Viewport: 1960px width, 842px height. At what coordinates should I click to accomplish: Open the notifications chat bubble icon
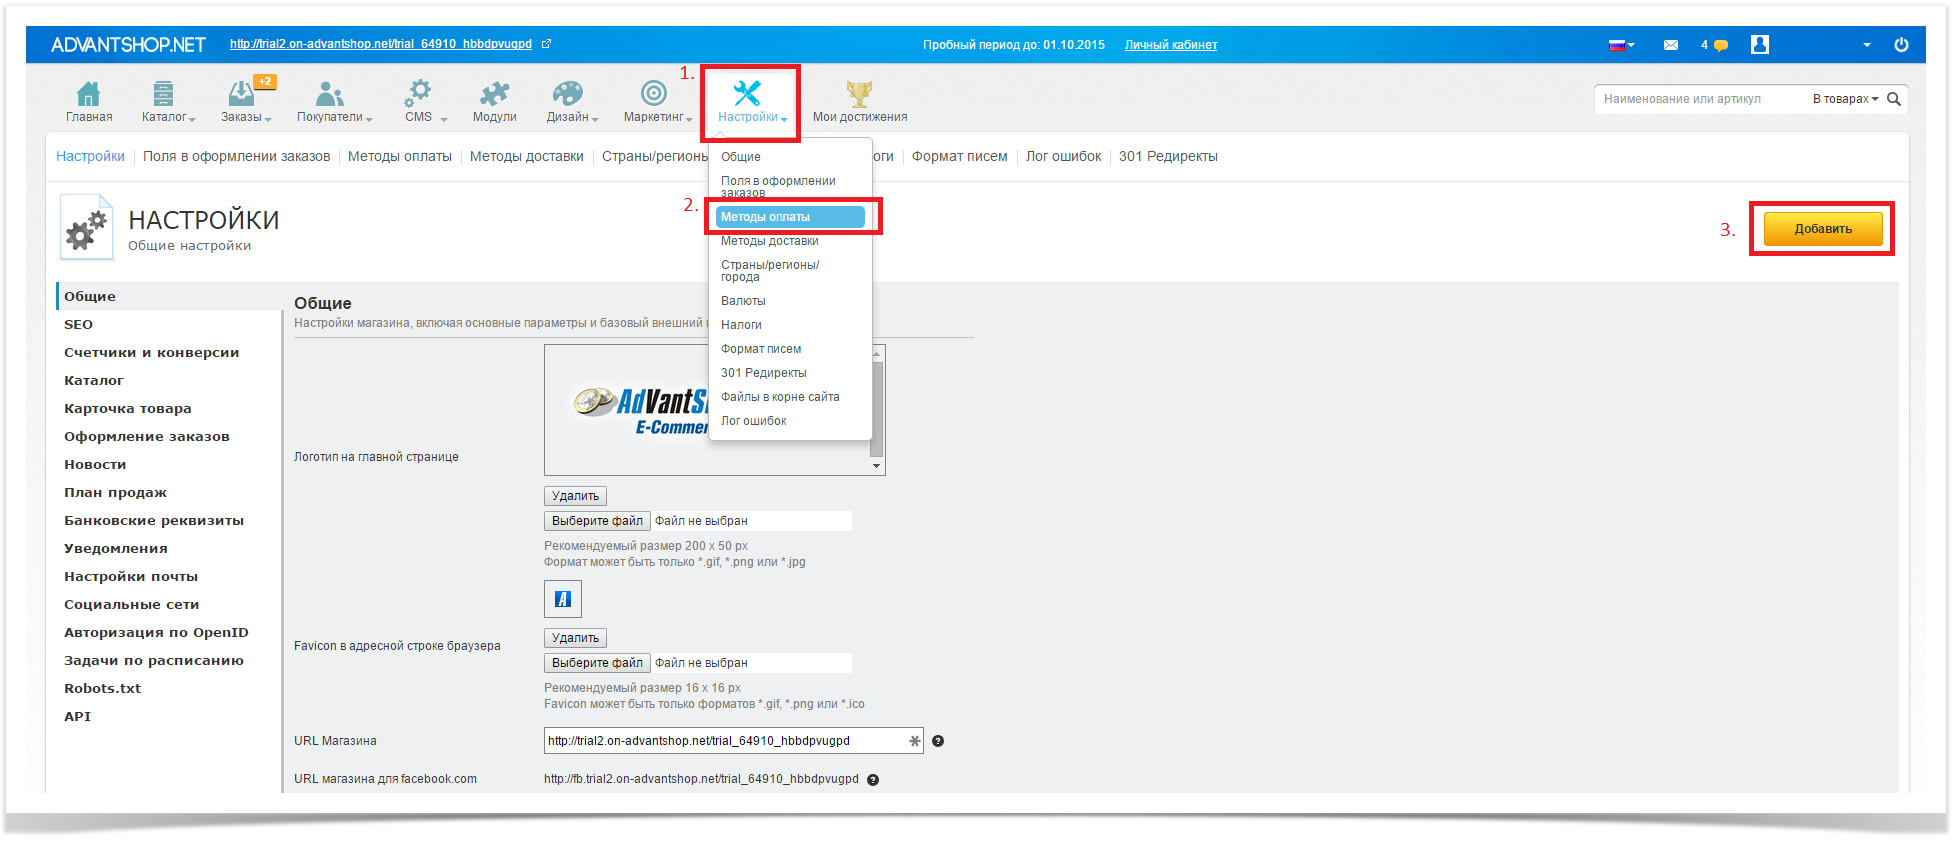point(1720,46)
